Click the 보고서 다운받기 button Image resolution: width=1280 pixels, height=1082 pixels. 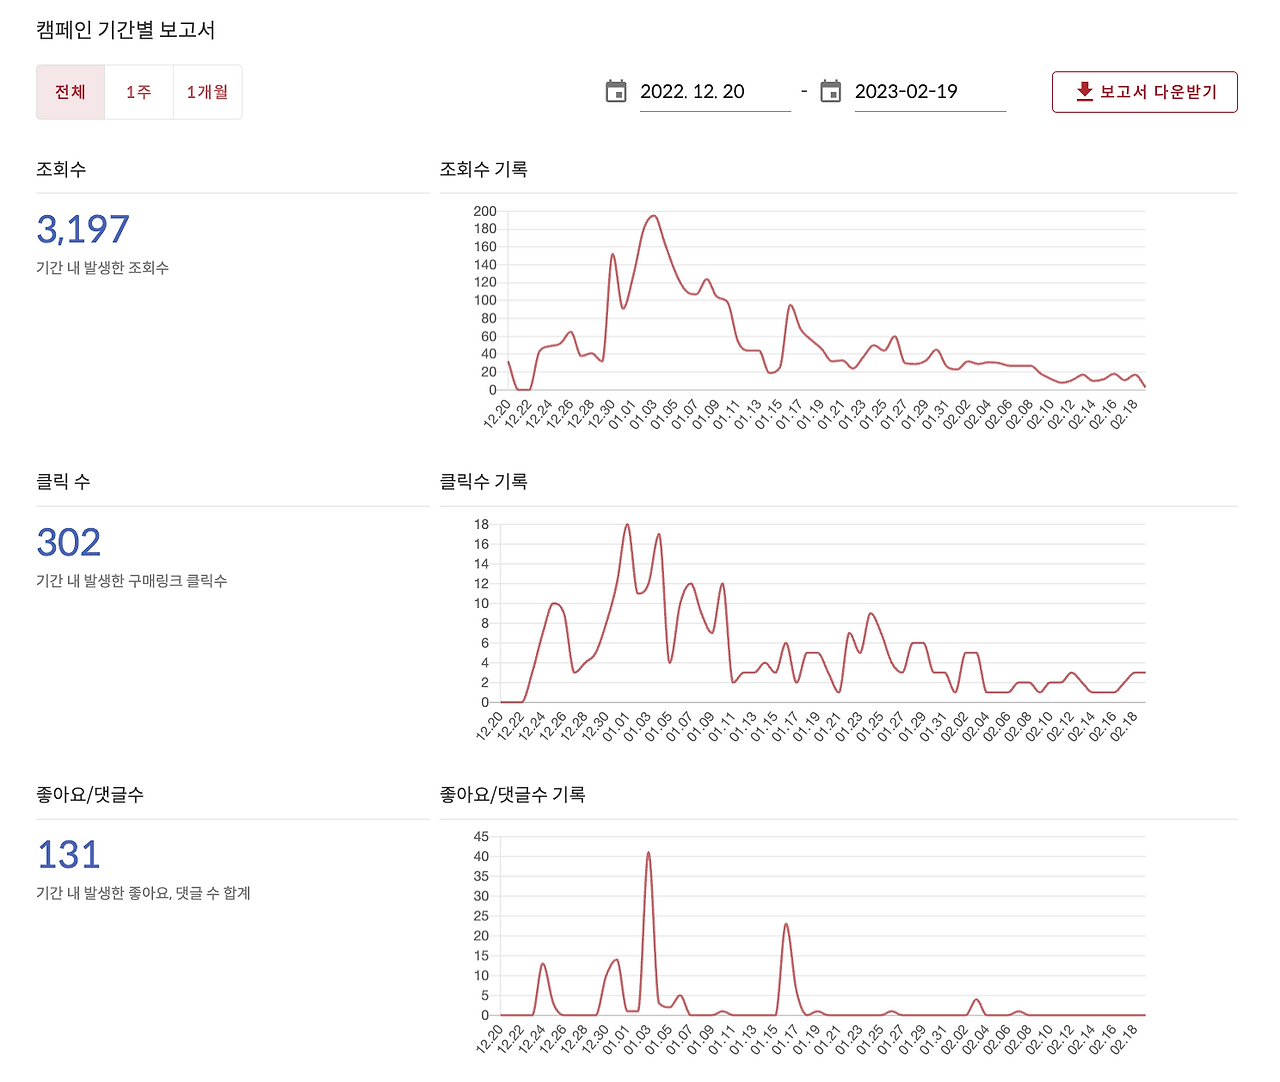(1144, 91)
